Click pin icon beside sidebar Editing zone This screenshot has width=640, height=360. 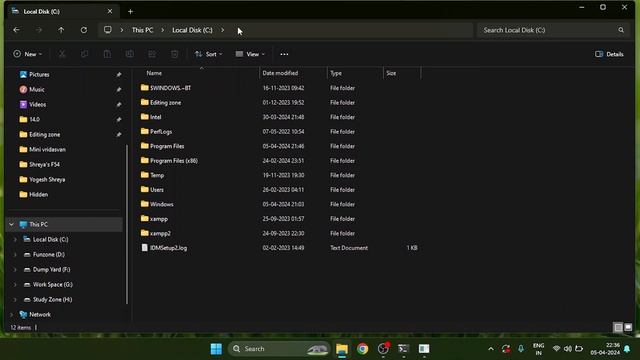coord(119,135)
